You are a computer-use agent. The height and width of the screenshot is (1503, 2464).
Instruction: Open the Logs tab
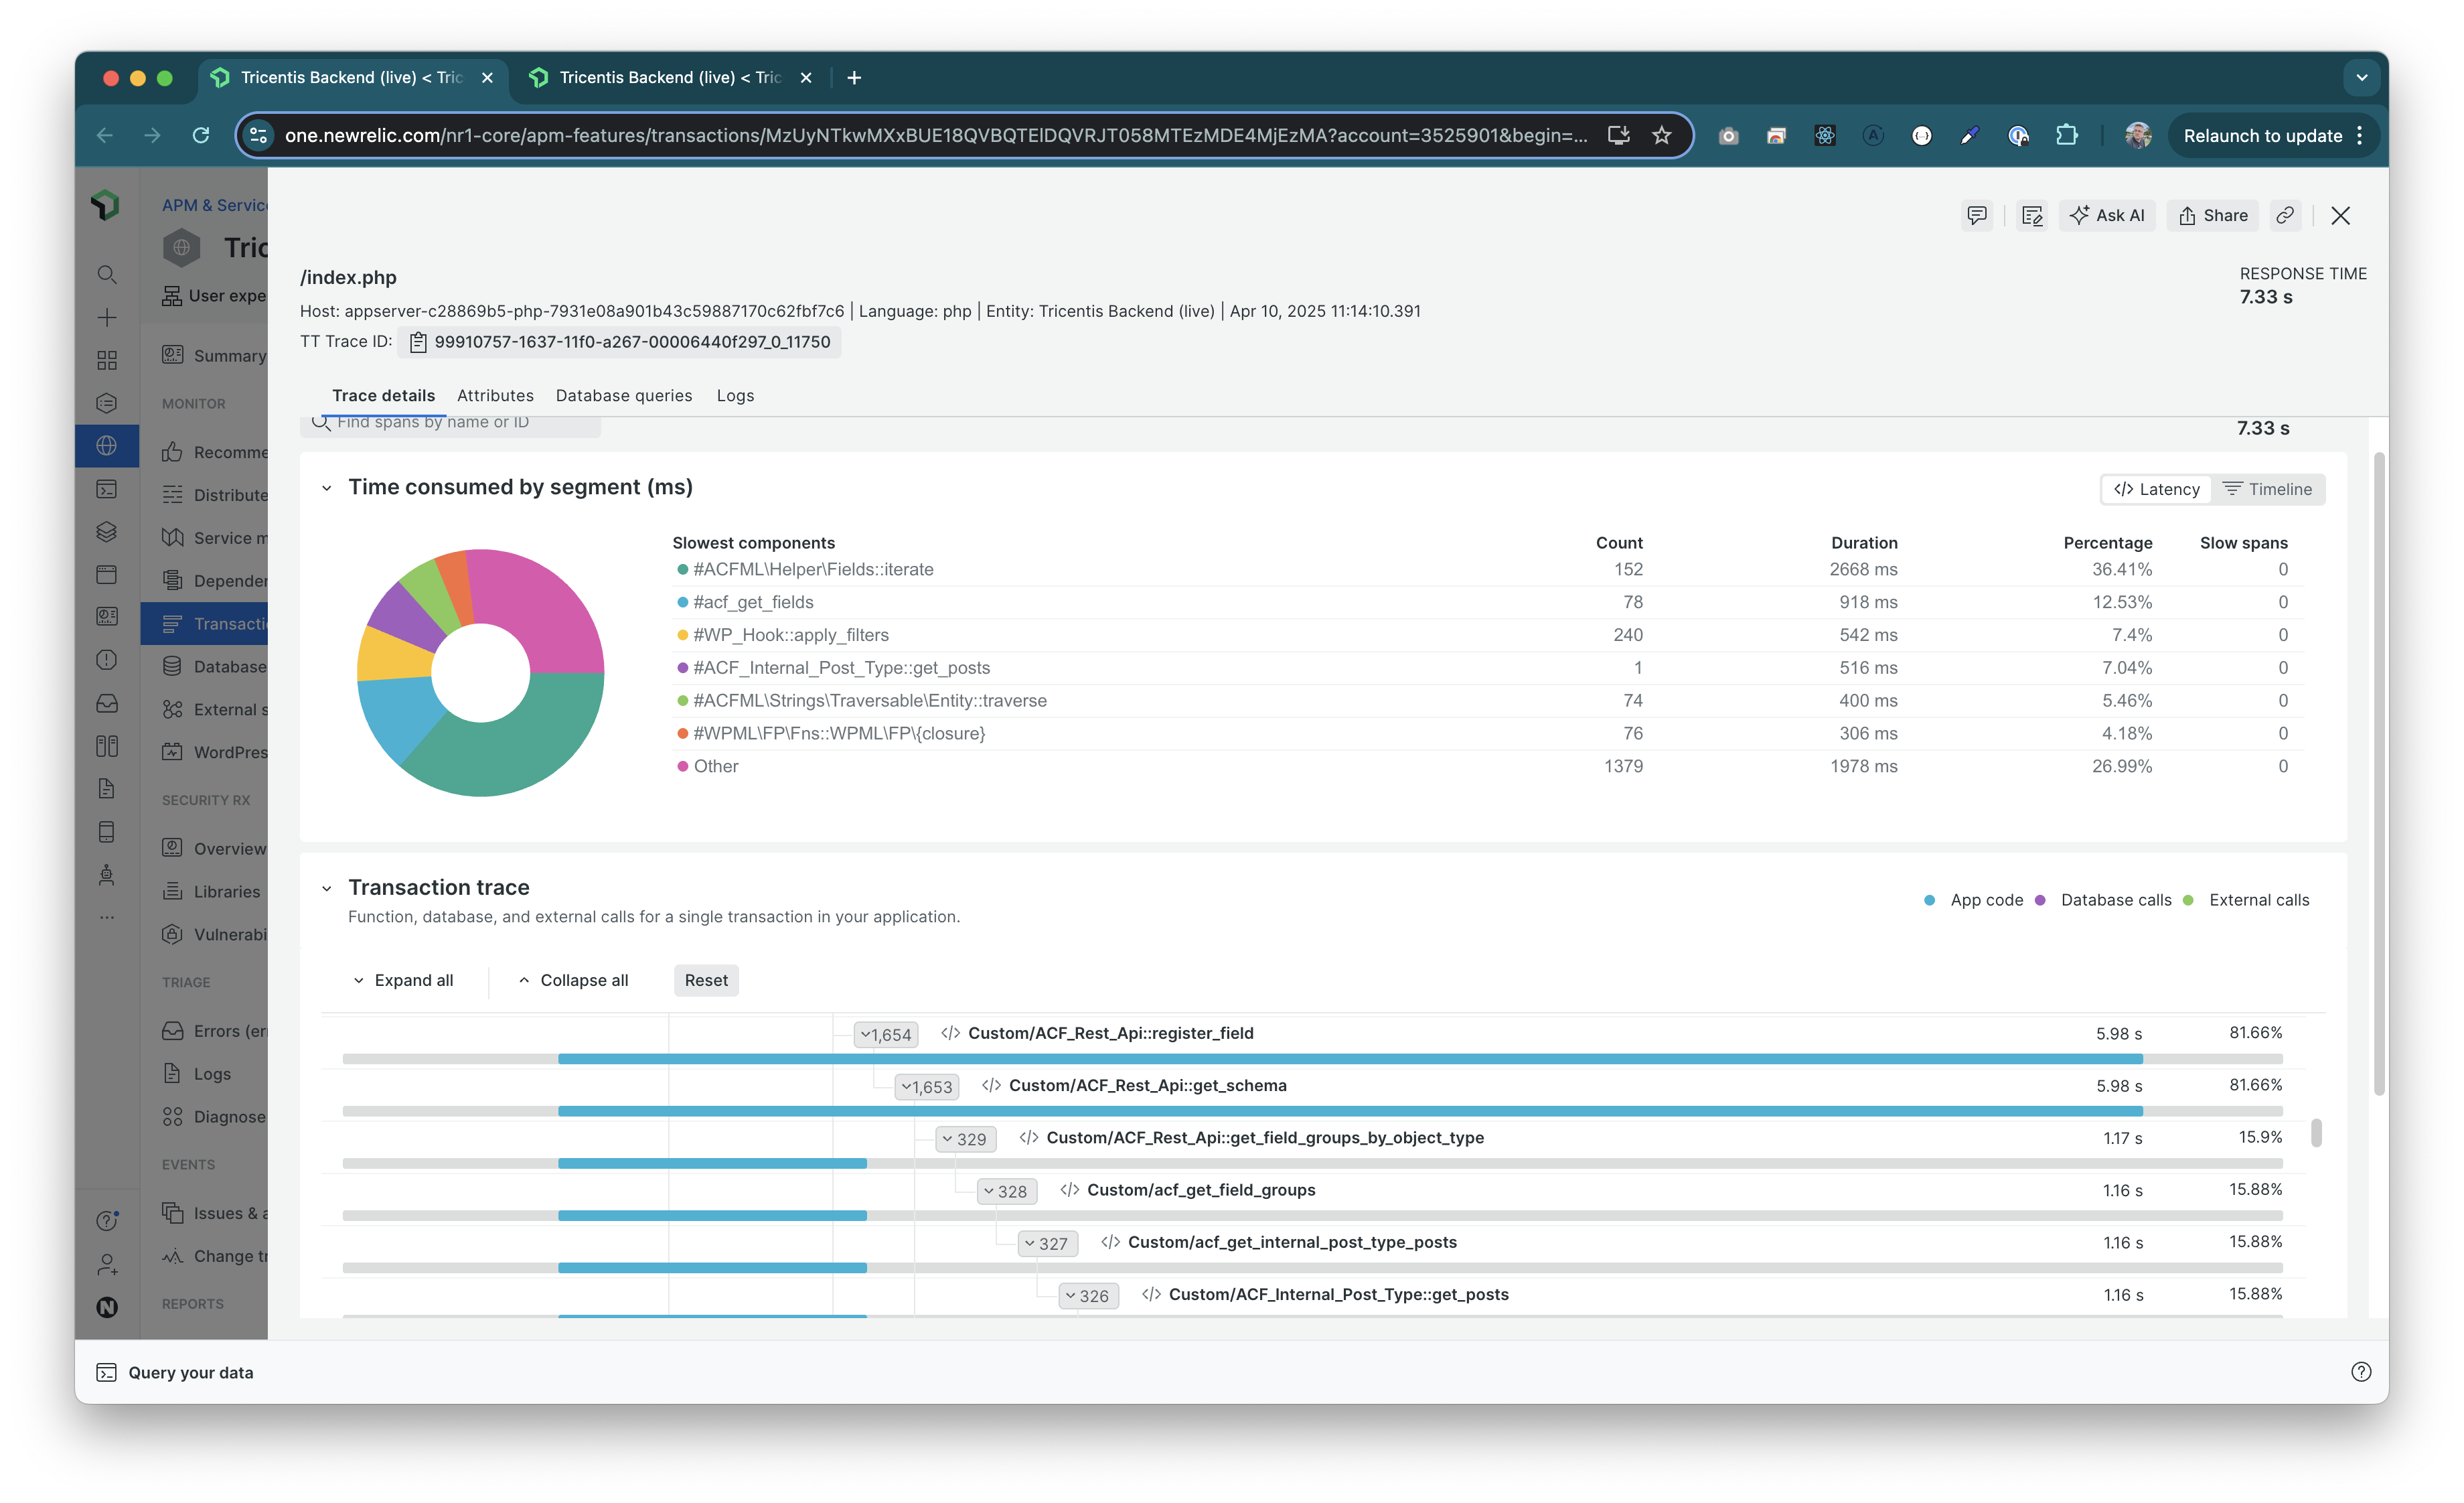[735, 395]
